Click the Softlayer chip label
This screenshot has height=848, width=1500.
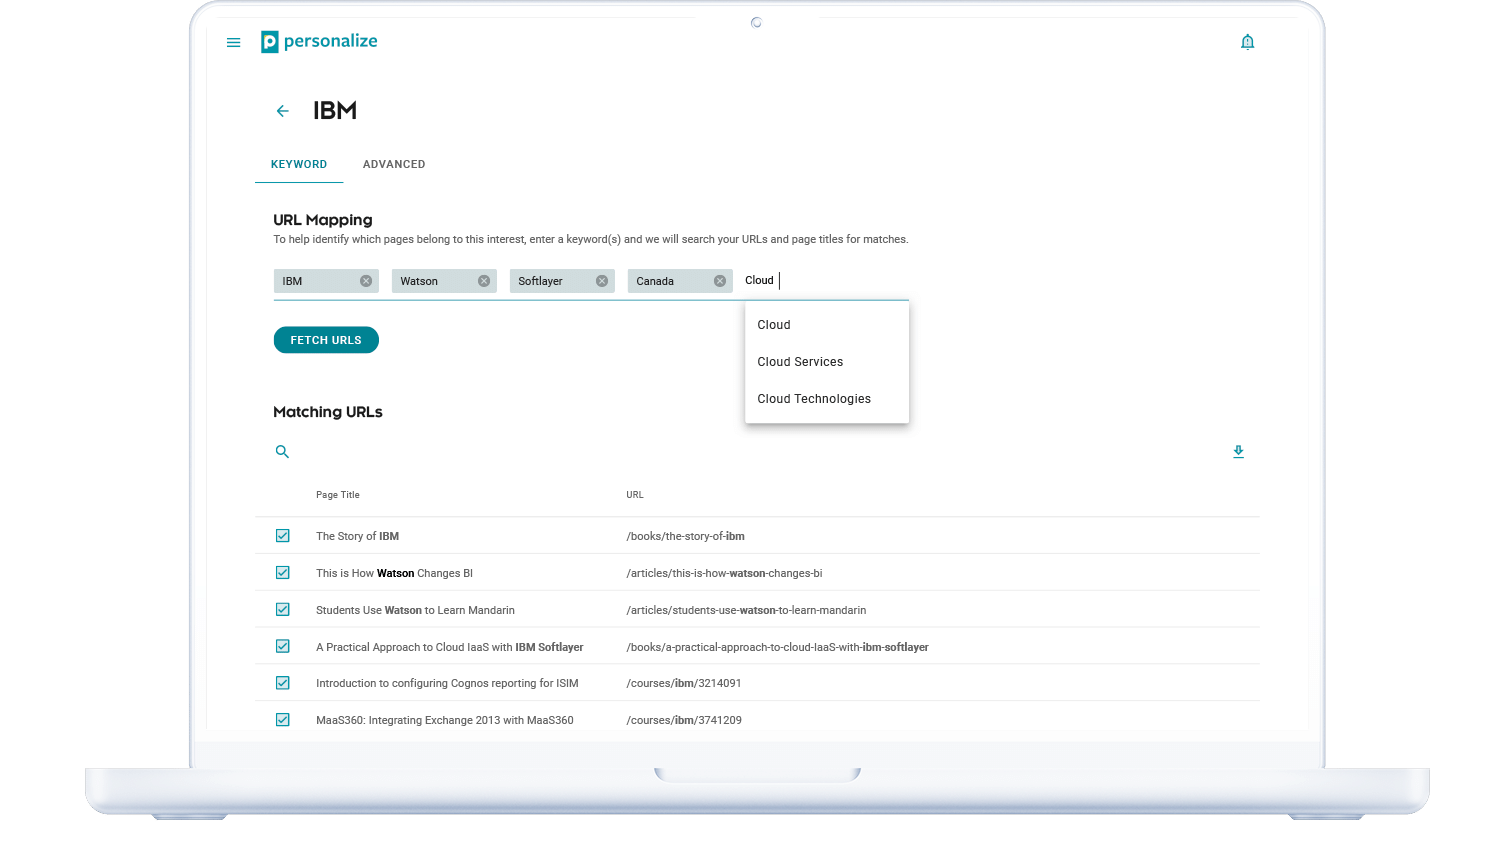pyautogui.click(x=540, y=282)
